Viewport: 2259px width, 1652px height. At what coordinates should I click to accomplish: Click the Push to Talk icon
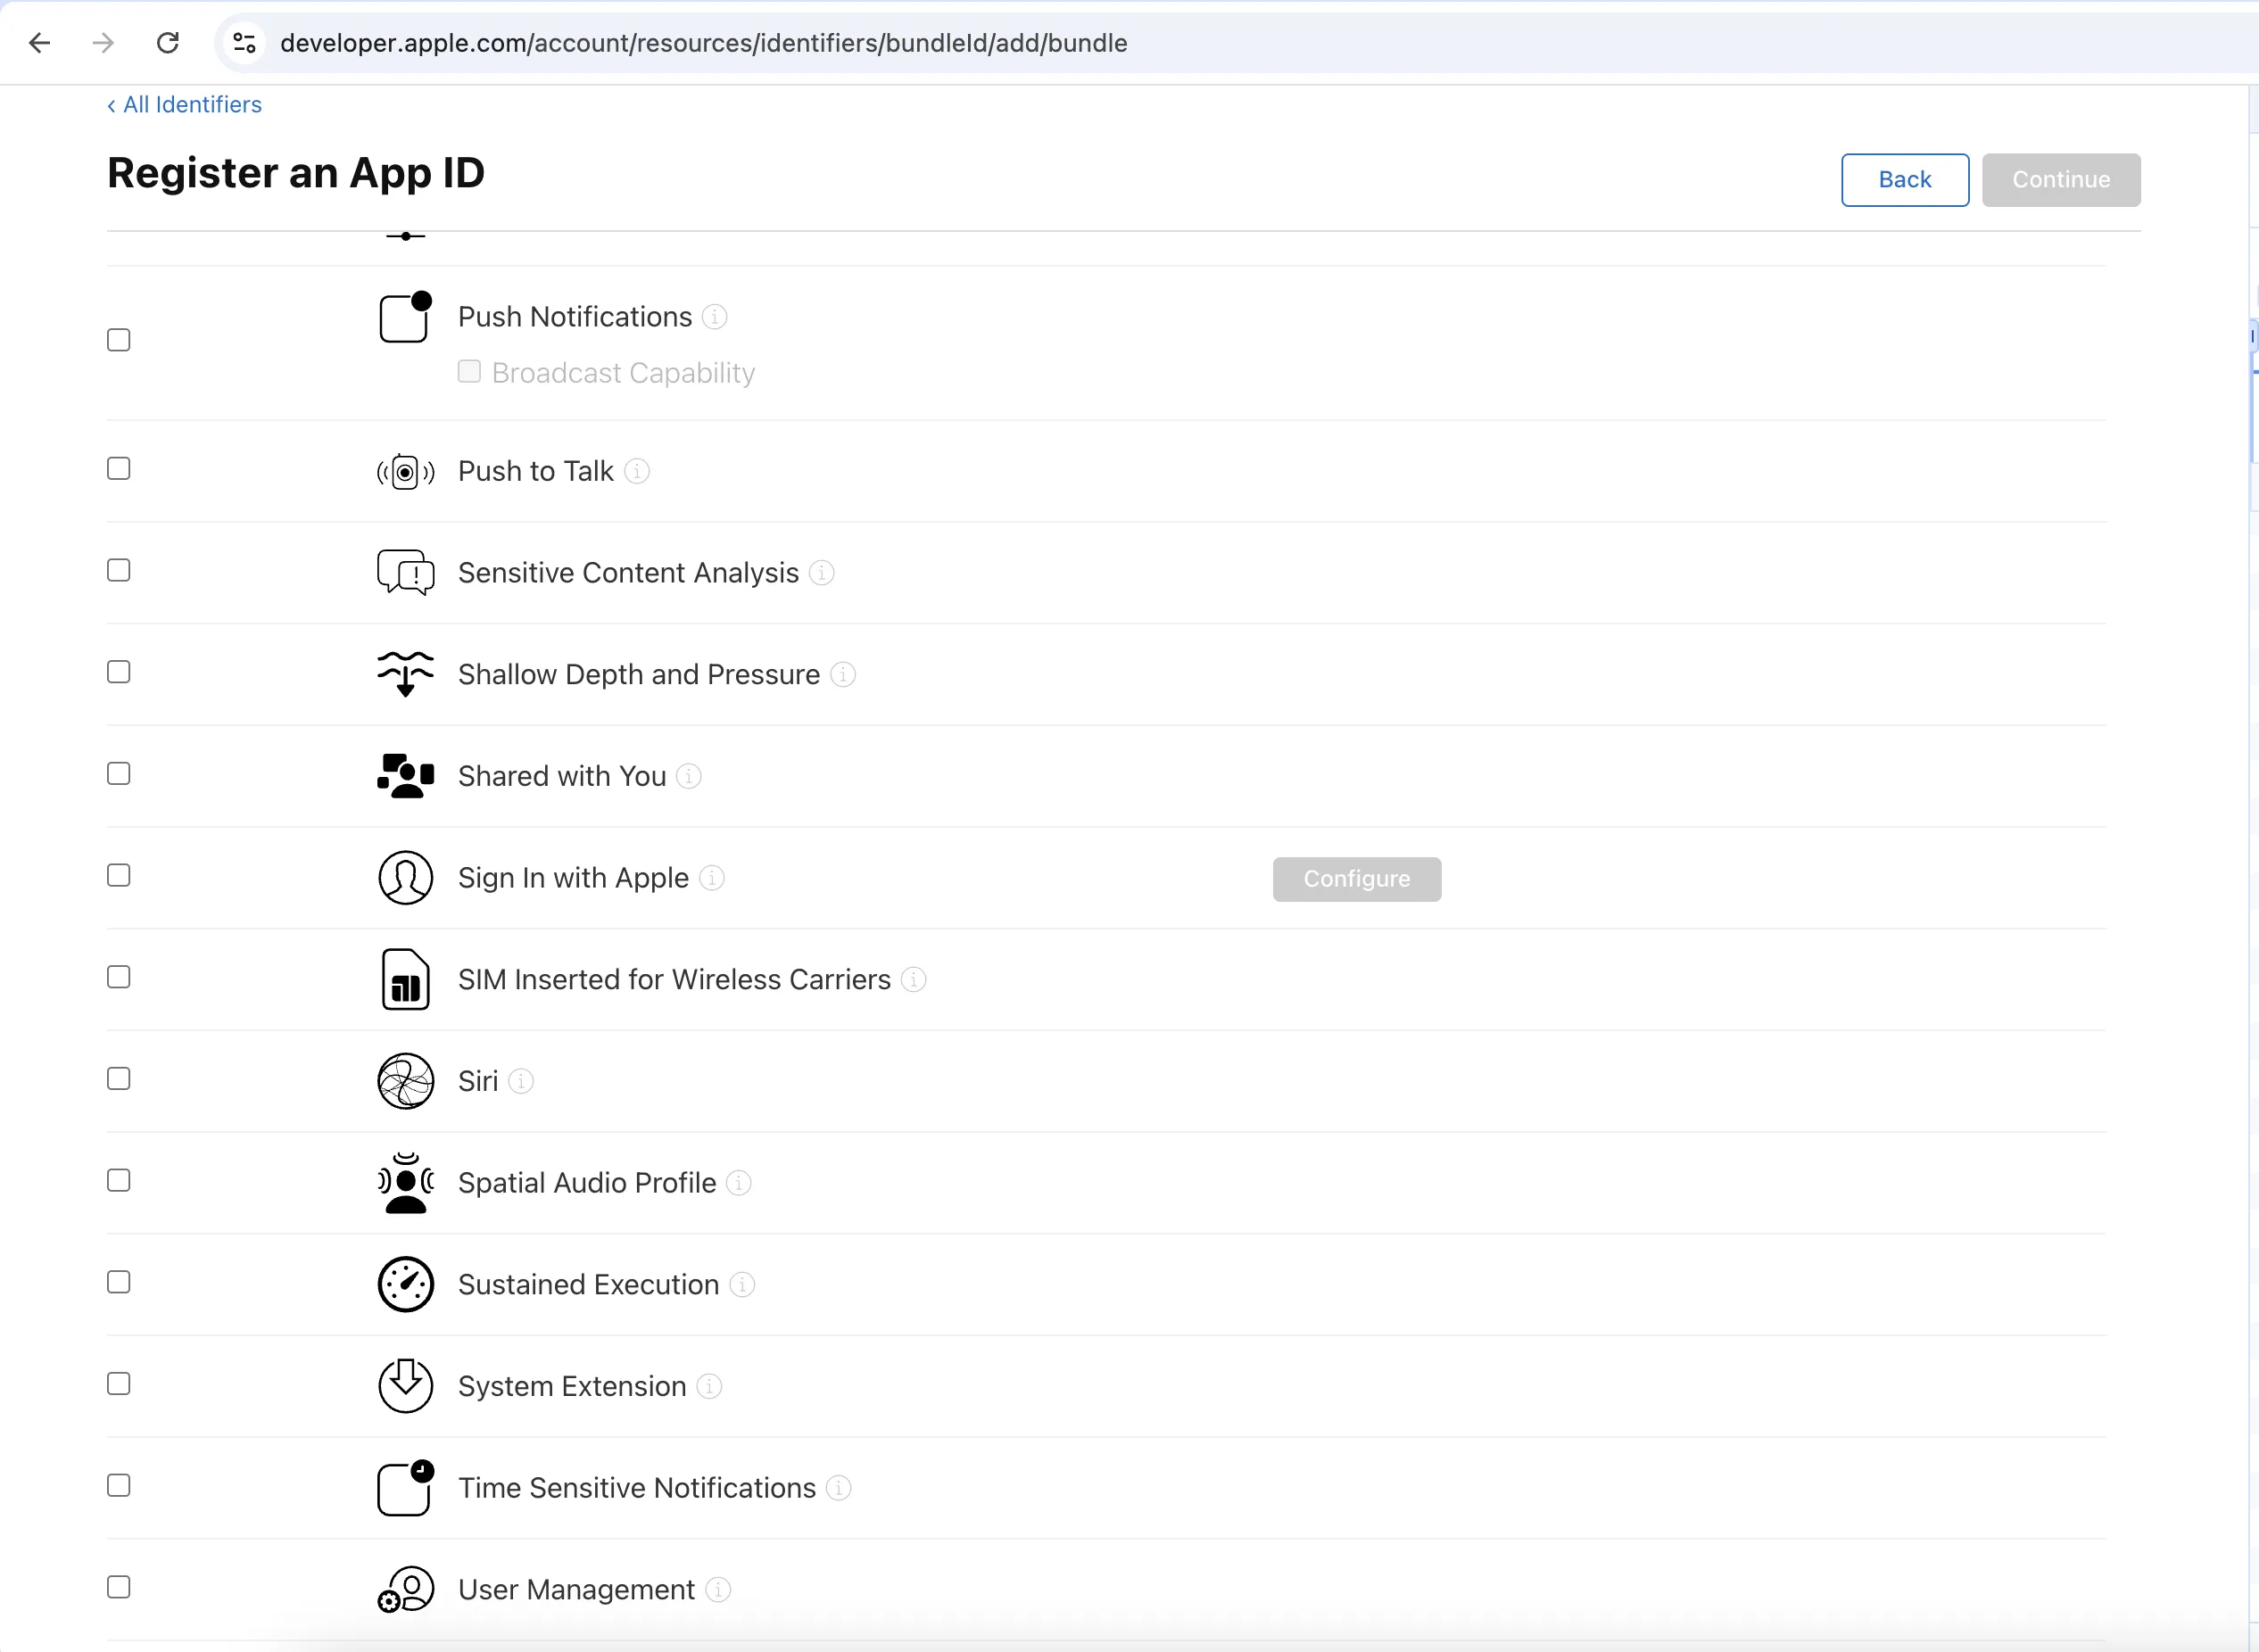pos(405,471)
